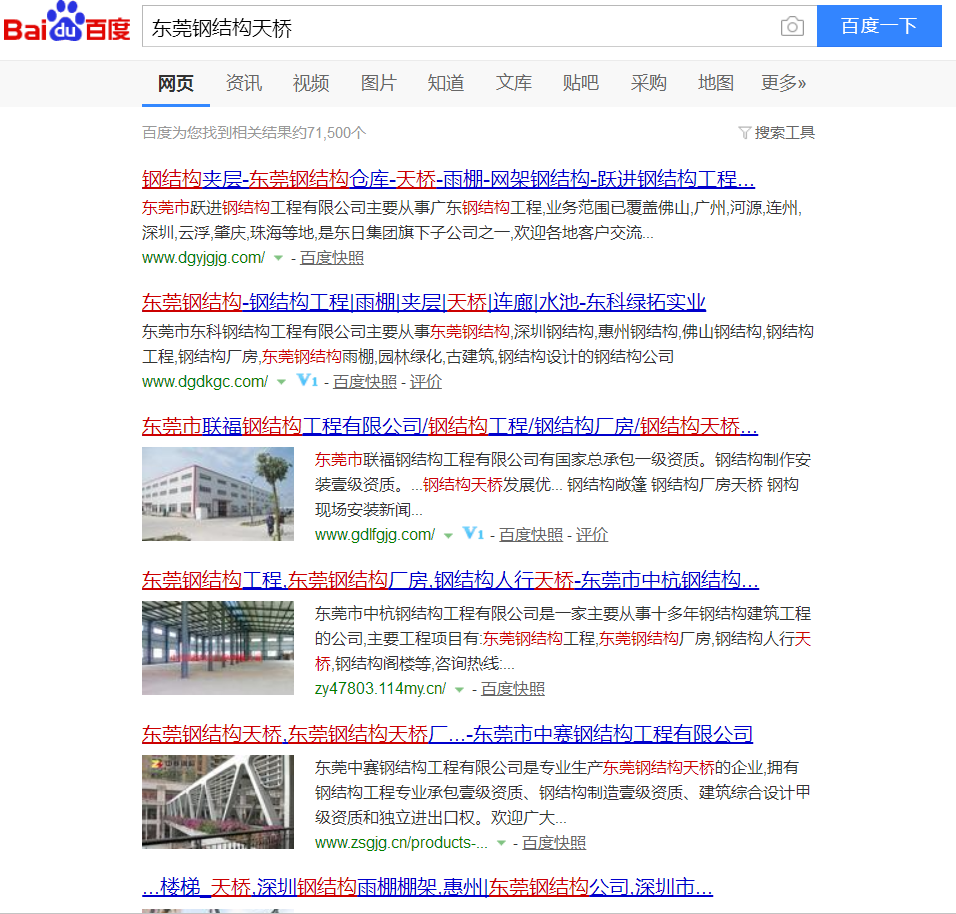Click 评价 for www.dgdkgc.com result
Viewport: 956px width, 914px height.
(426, 382)
